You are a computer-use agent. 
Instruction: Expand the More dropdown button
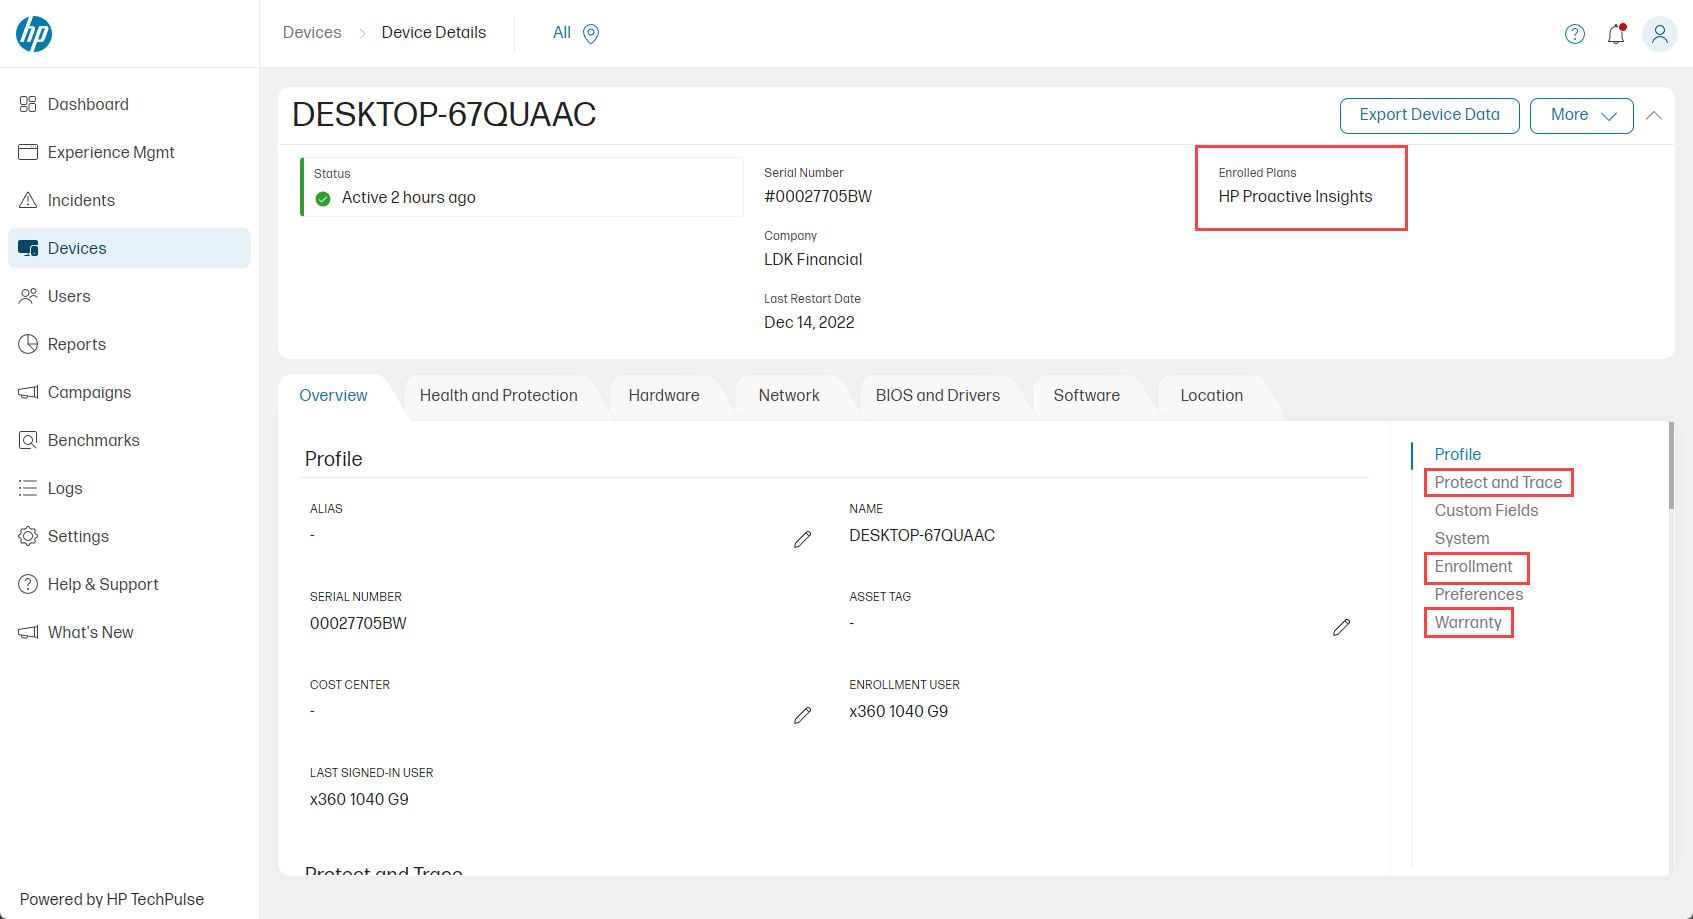point(1581,115)
